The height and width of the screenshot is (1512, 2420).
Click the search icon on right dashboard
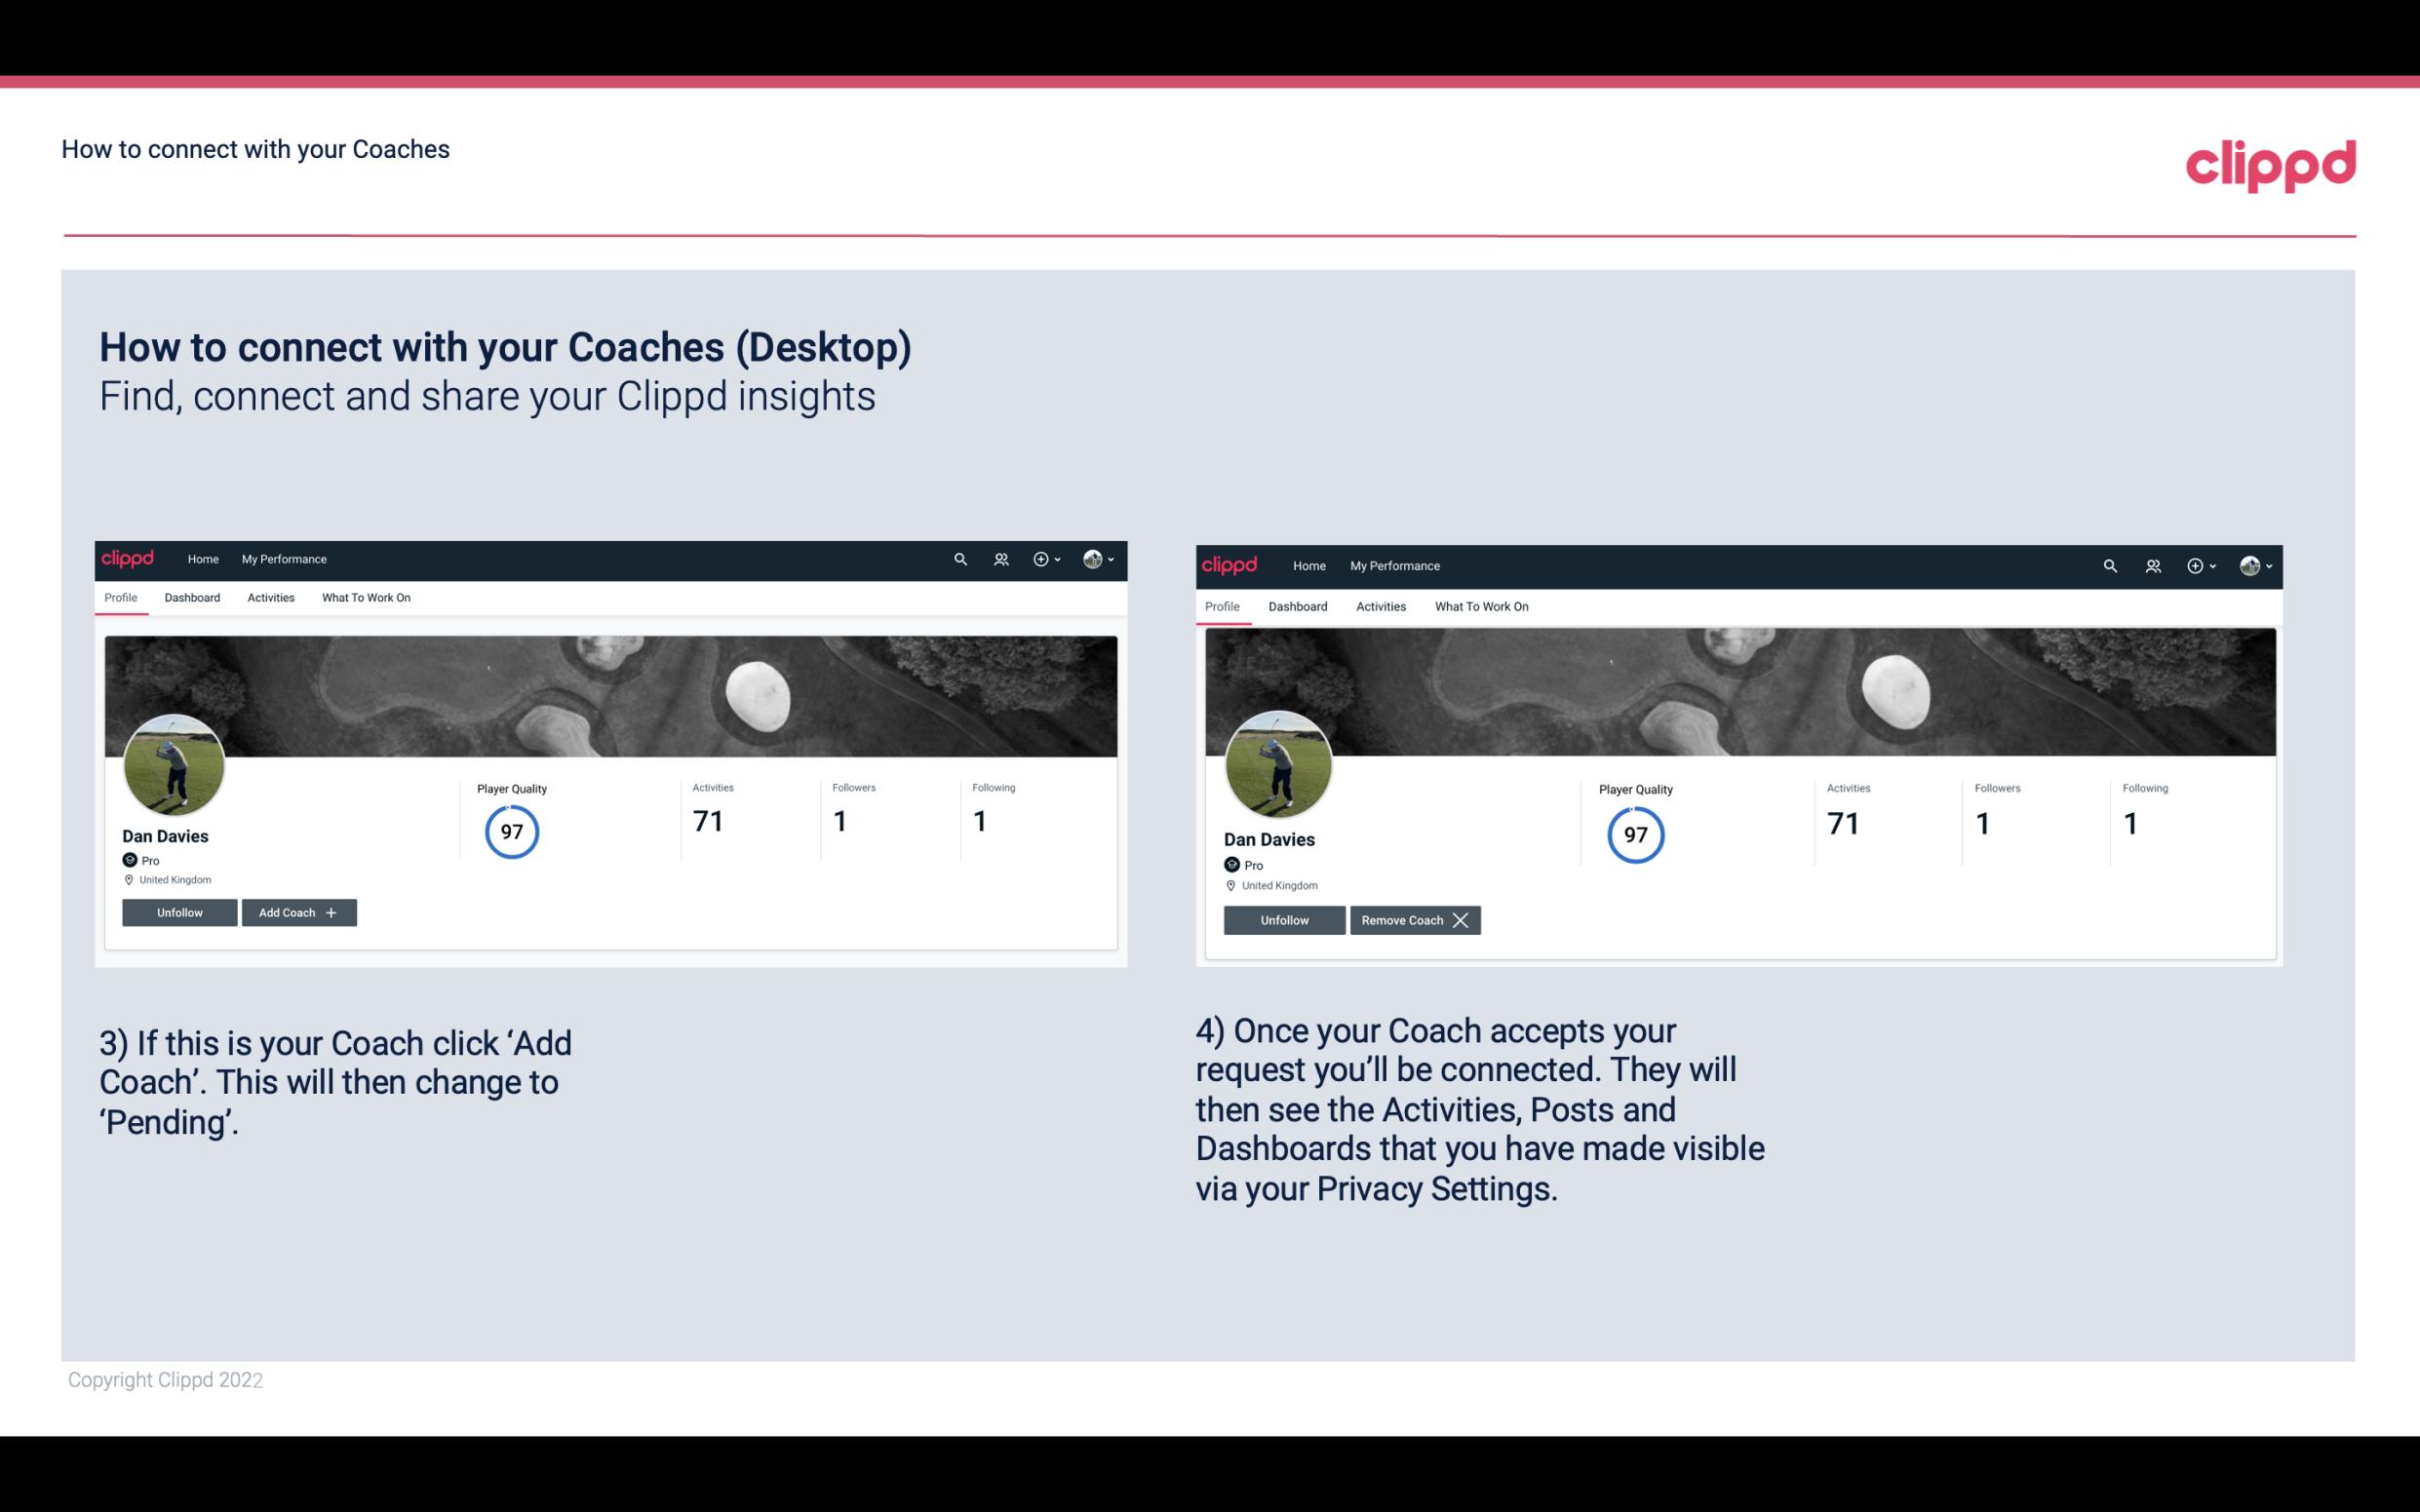pos(2108,564)
